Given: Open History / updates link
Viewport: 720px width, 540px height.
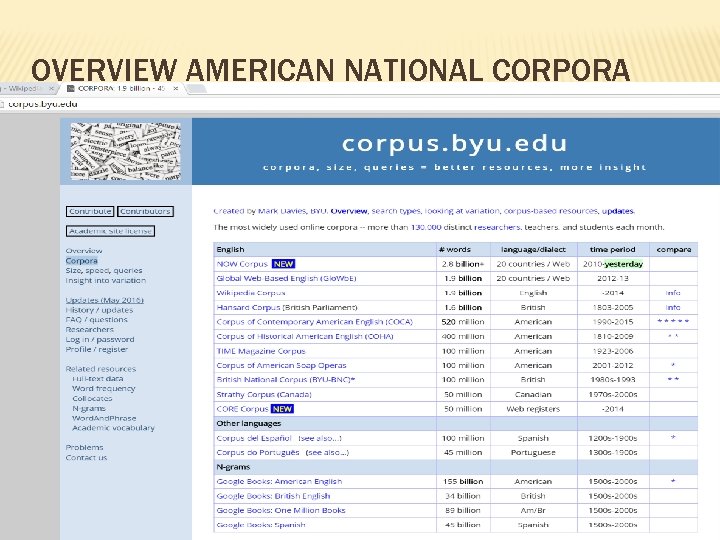Looking at the screenshot, I should click(x=99, y=310).
